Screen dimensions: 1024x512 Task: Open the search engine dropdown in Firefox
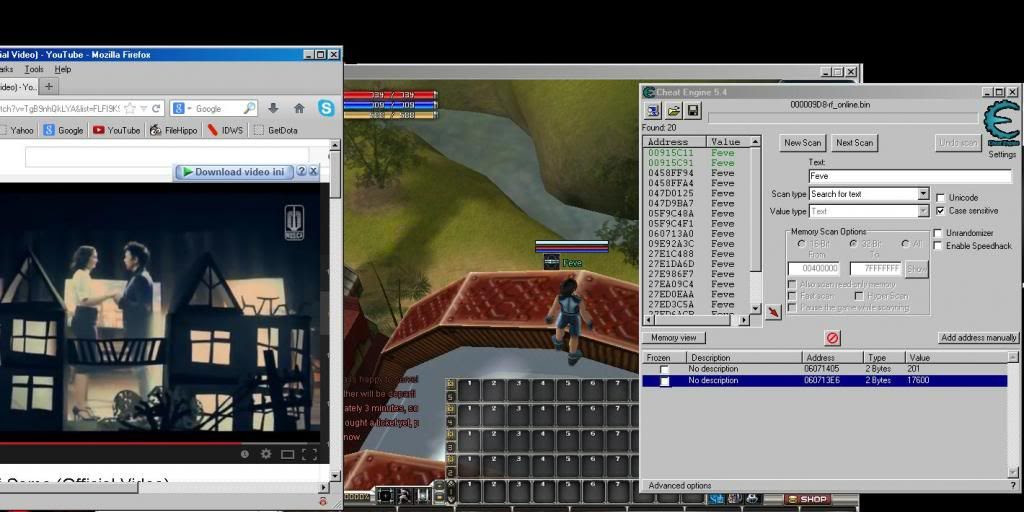click(189, 108)
